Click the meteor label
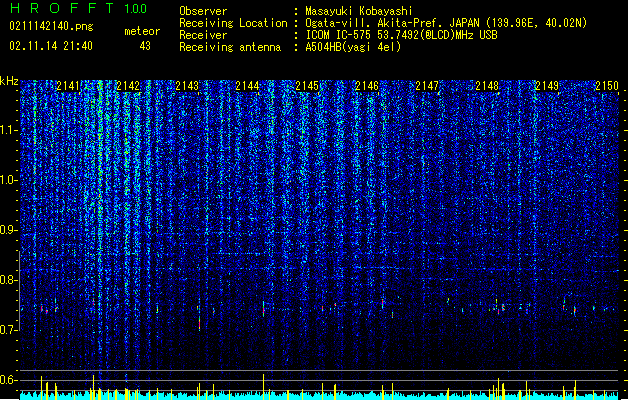This screenshot has height=400, width=629. point(142,31)
